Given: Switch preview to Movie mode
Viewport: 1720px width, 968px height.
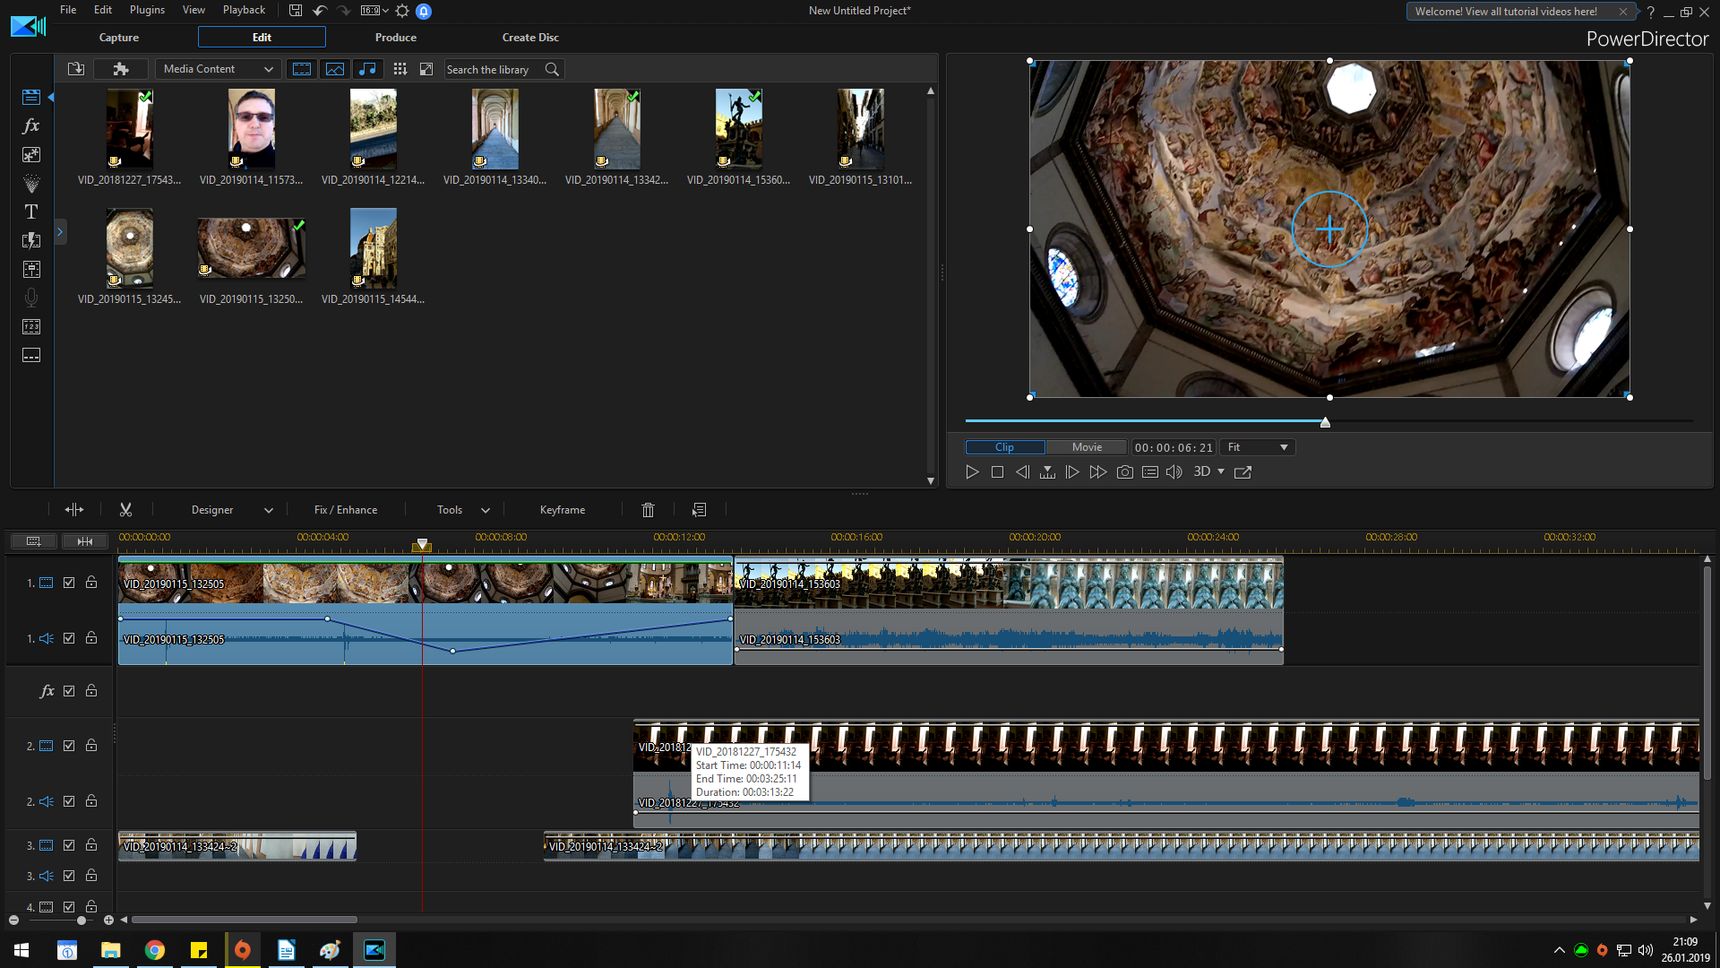Looking at the screenshot, I should pyautogui.click(x=1086, y=447).
